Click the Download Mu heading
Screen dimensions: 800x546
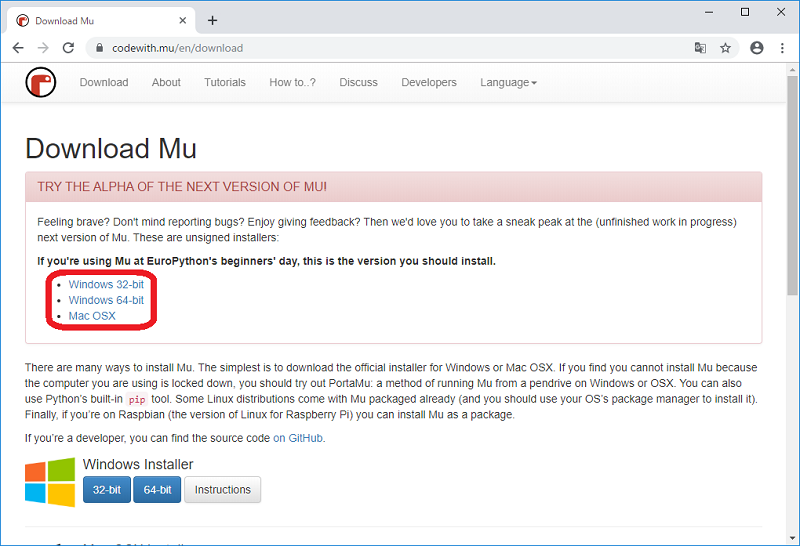111,148
